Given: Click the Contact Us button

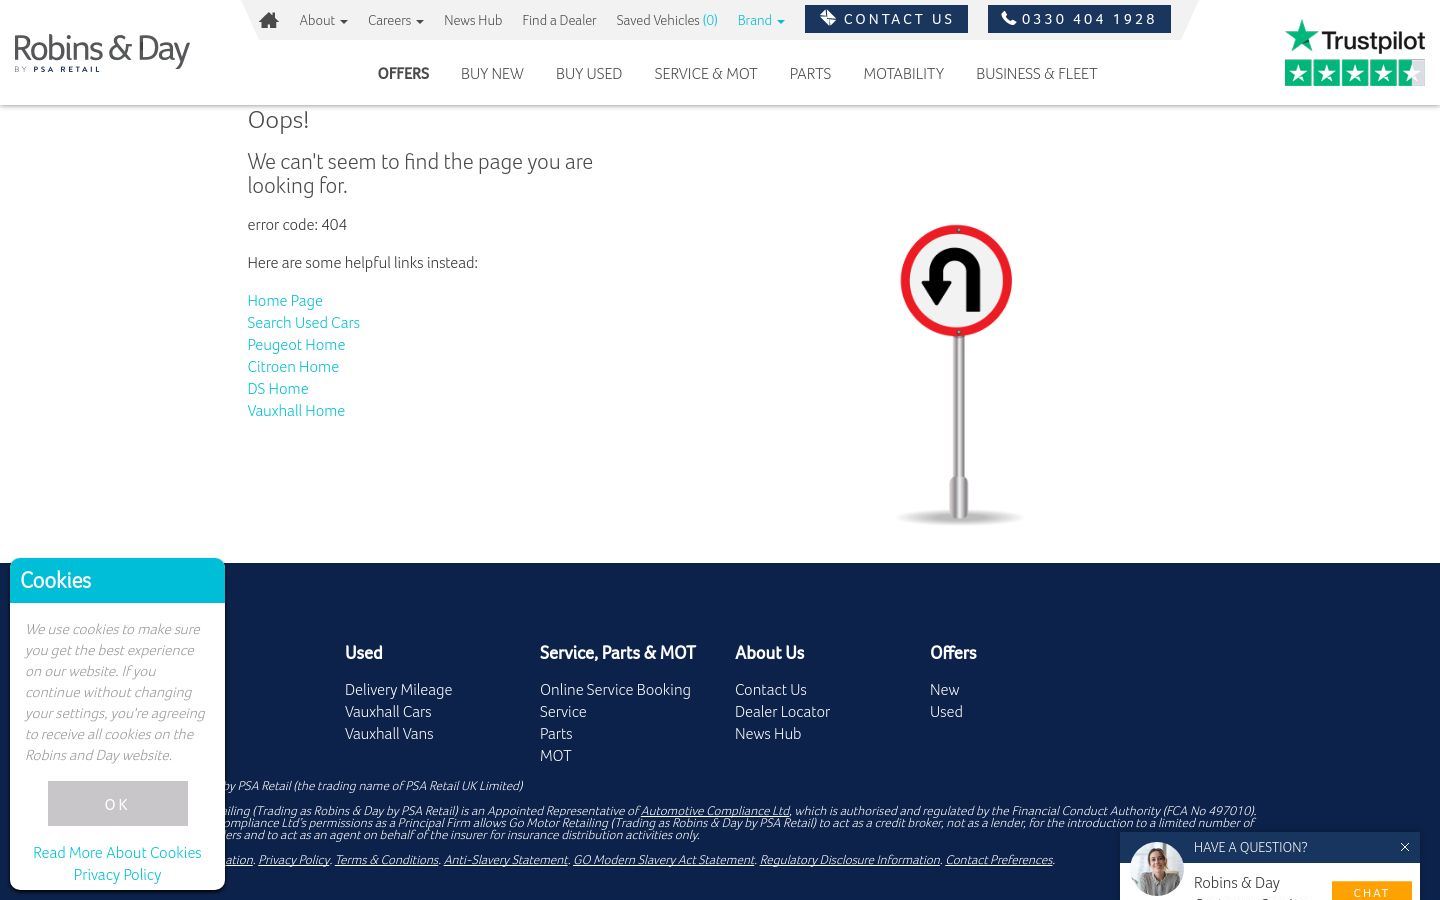Looking at the screenshot, I should 886,19.
